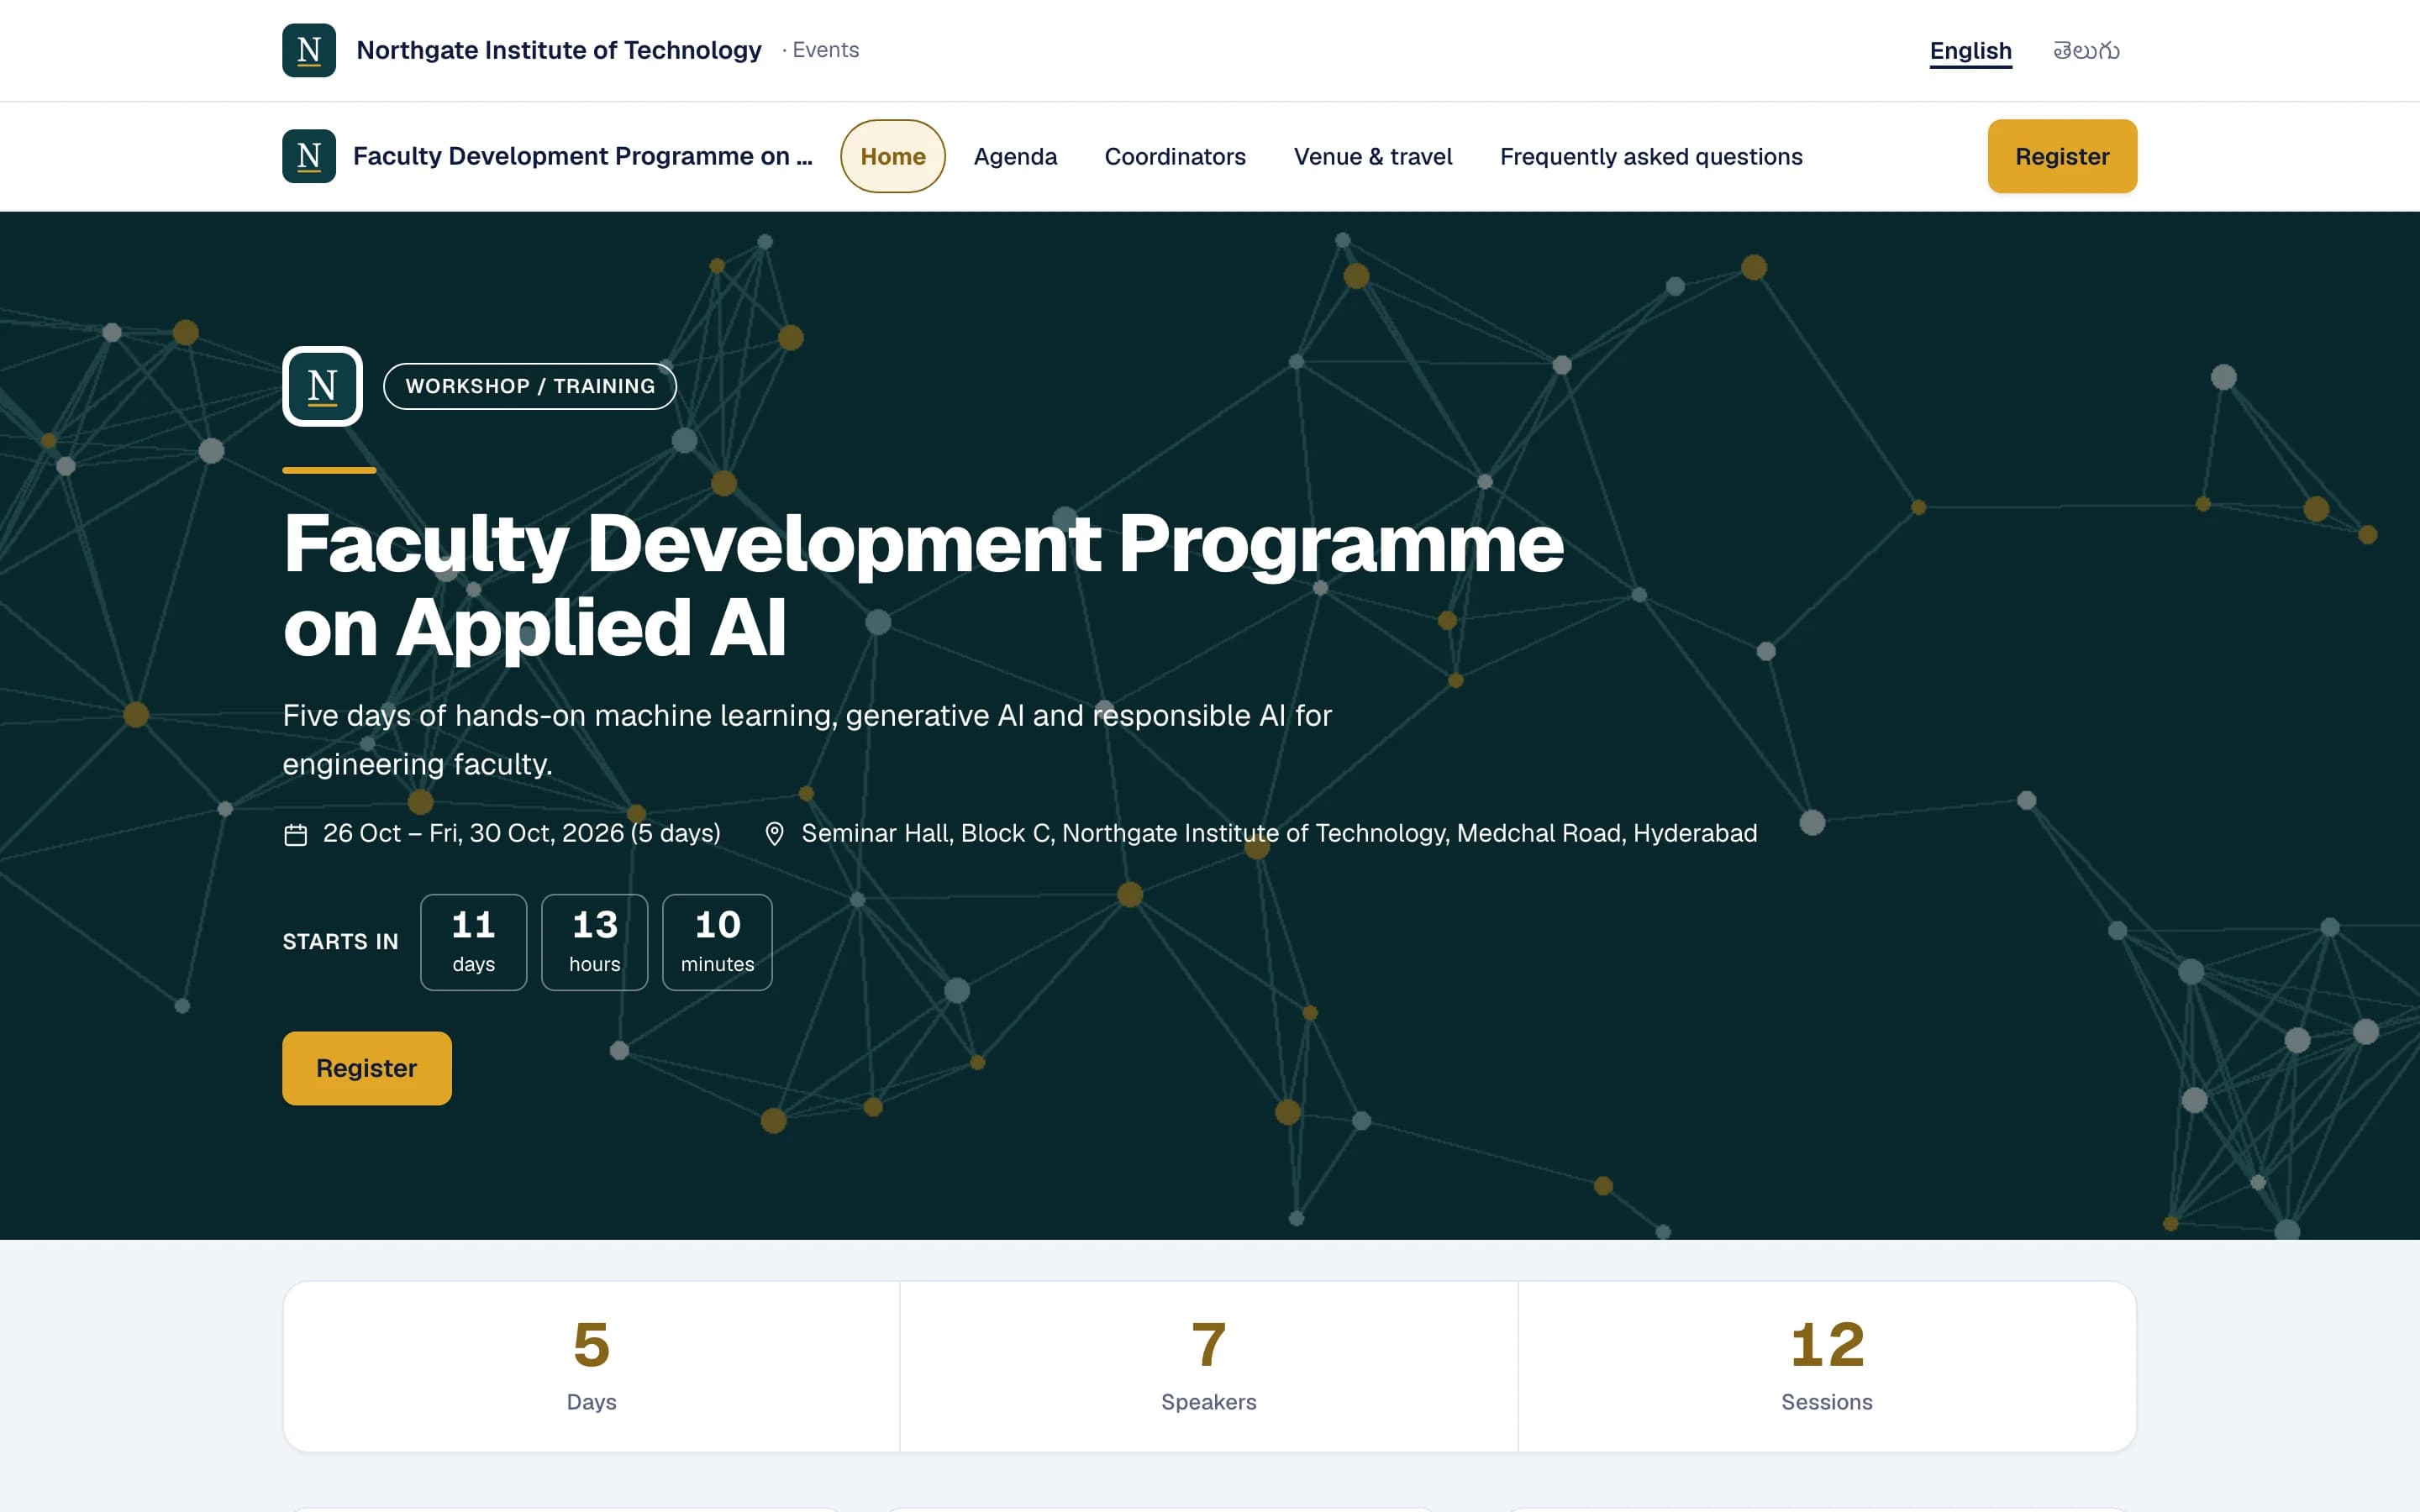Click the 10 minutes countdown box
Screen dimensions: 2420x1512
(717, 942)
